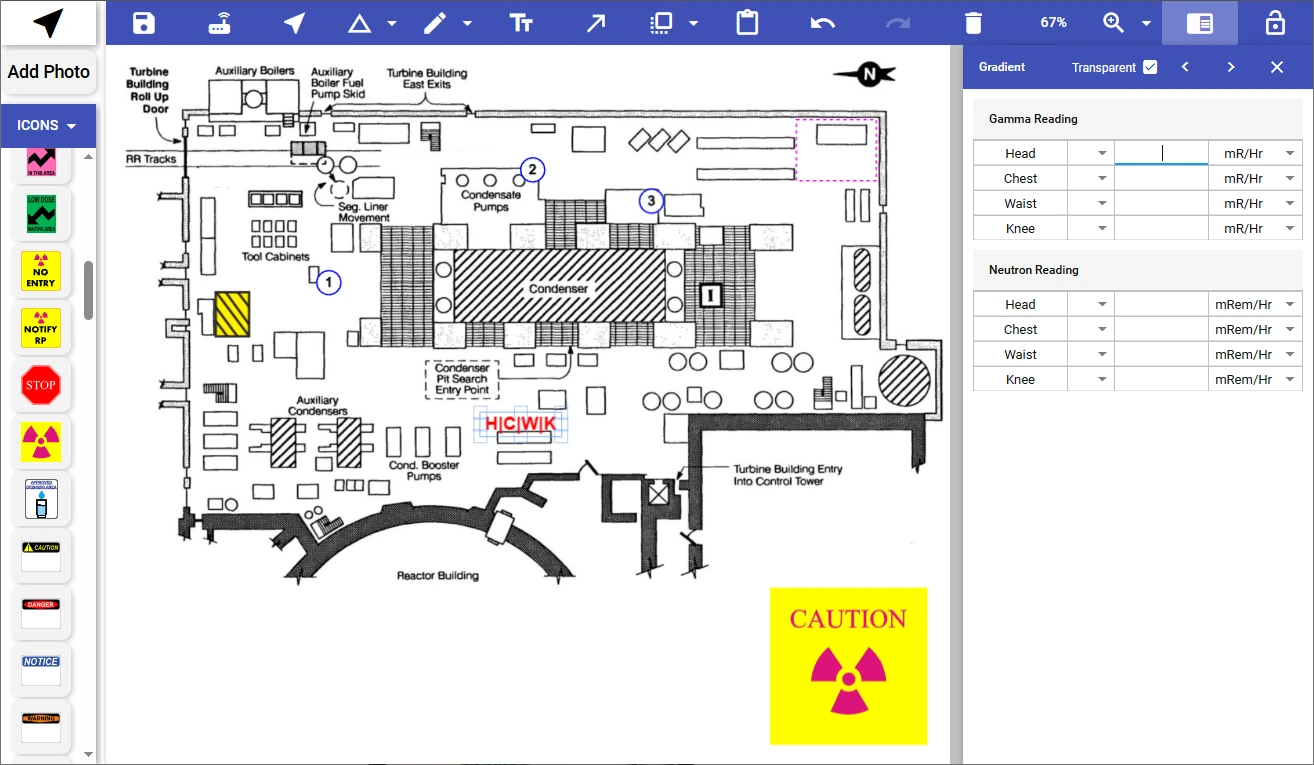Screen dimensions: 1314x765
Task: Toggle the side properties panel
Action: (1199, 23)
